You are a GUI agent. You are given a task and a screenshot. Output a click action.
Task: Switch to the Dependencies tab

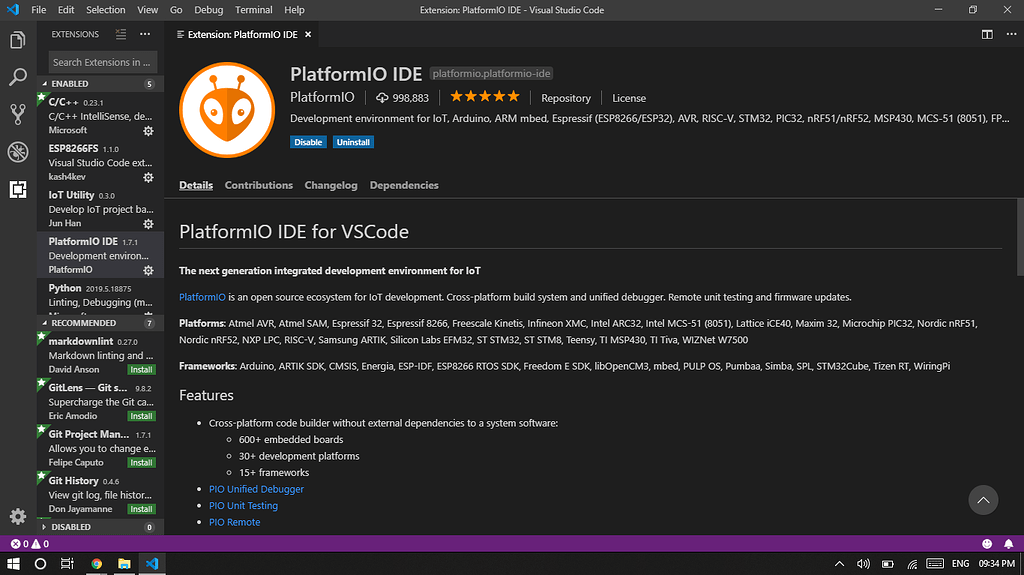[404, 185]
